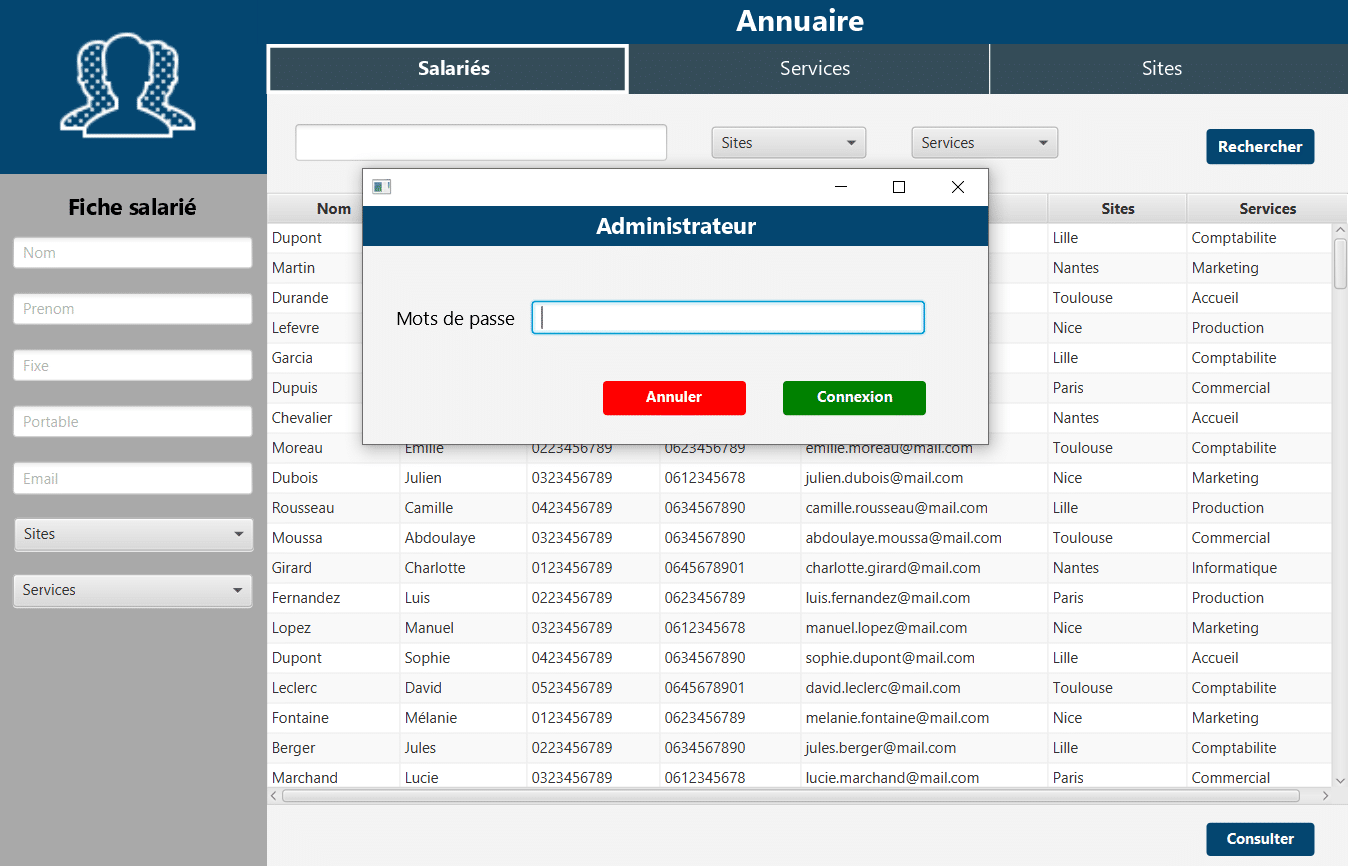Click the Nom column header
The image size is (1348, 866).
(333, 208)
